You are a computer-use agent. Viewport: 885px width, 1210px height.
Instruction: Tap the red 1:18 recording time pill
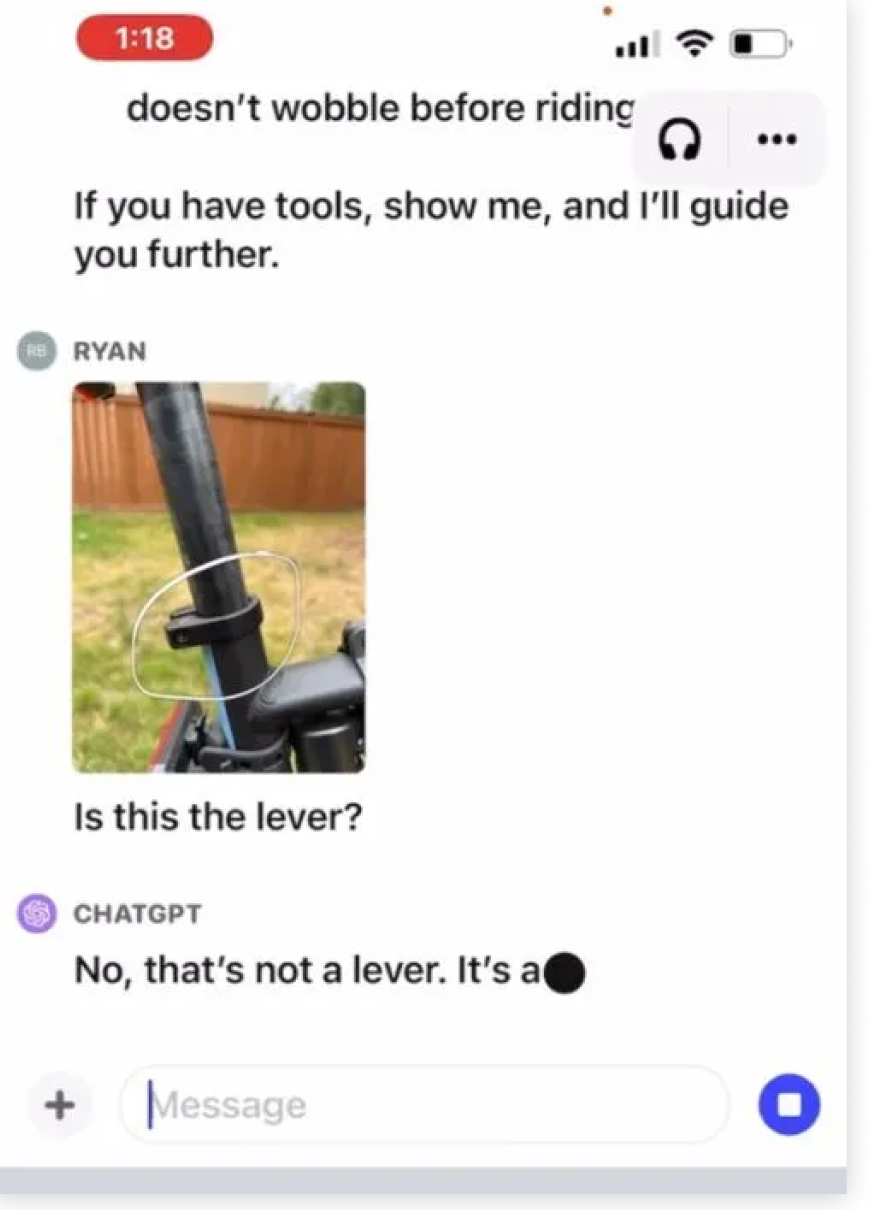pos(145,39)
